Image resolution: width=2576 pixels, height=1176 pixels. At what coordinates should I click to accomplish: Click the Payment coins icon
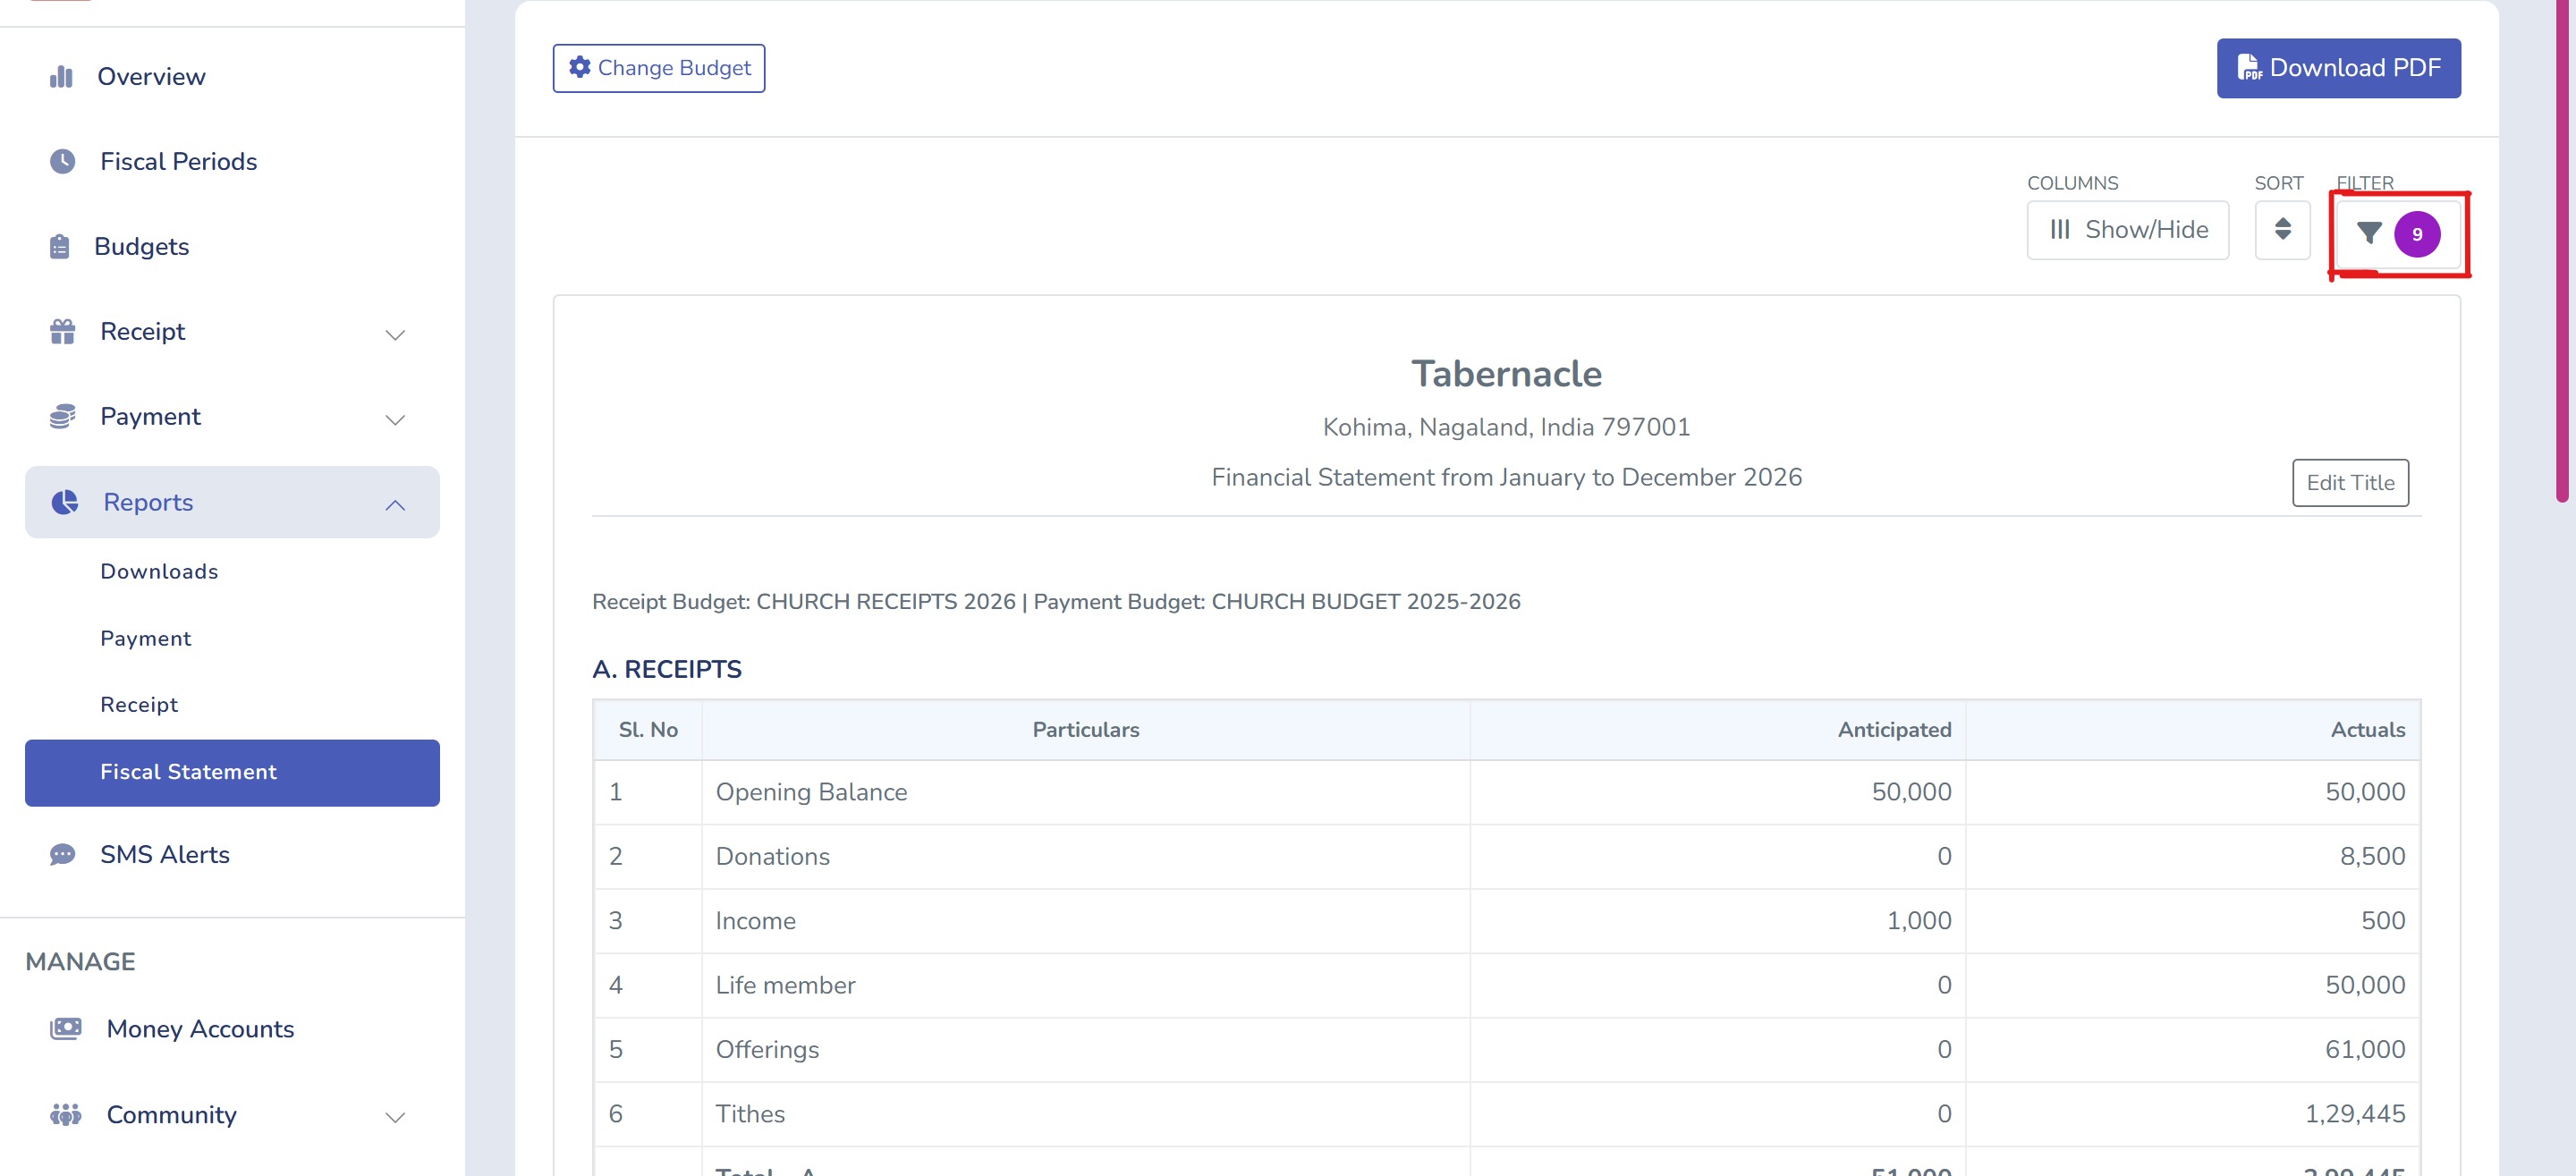click(63, 417)
